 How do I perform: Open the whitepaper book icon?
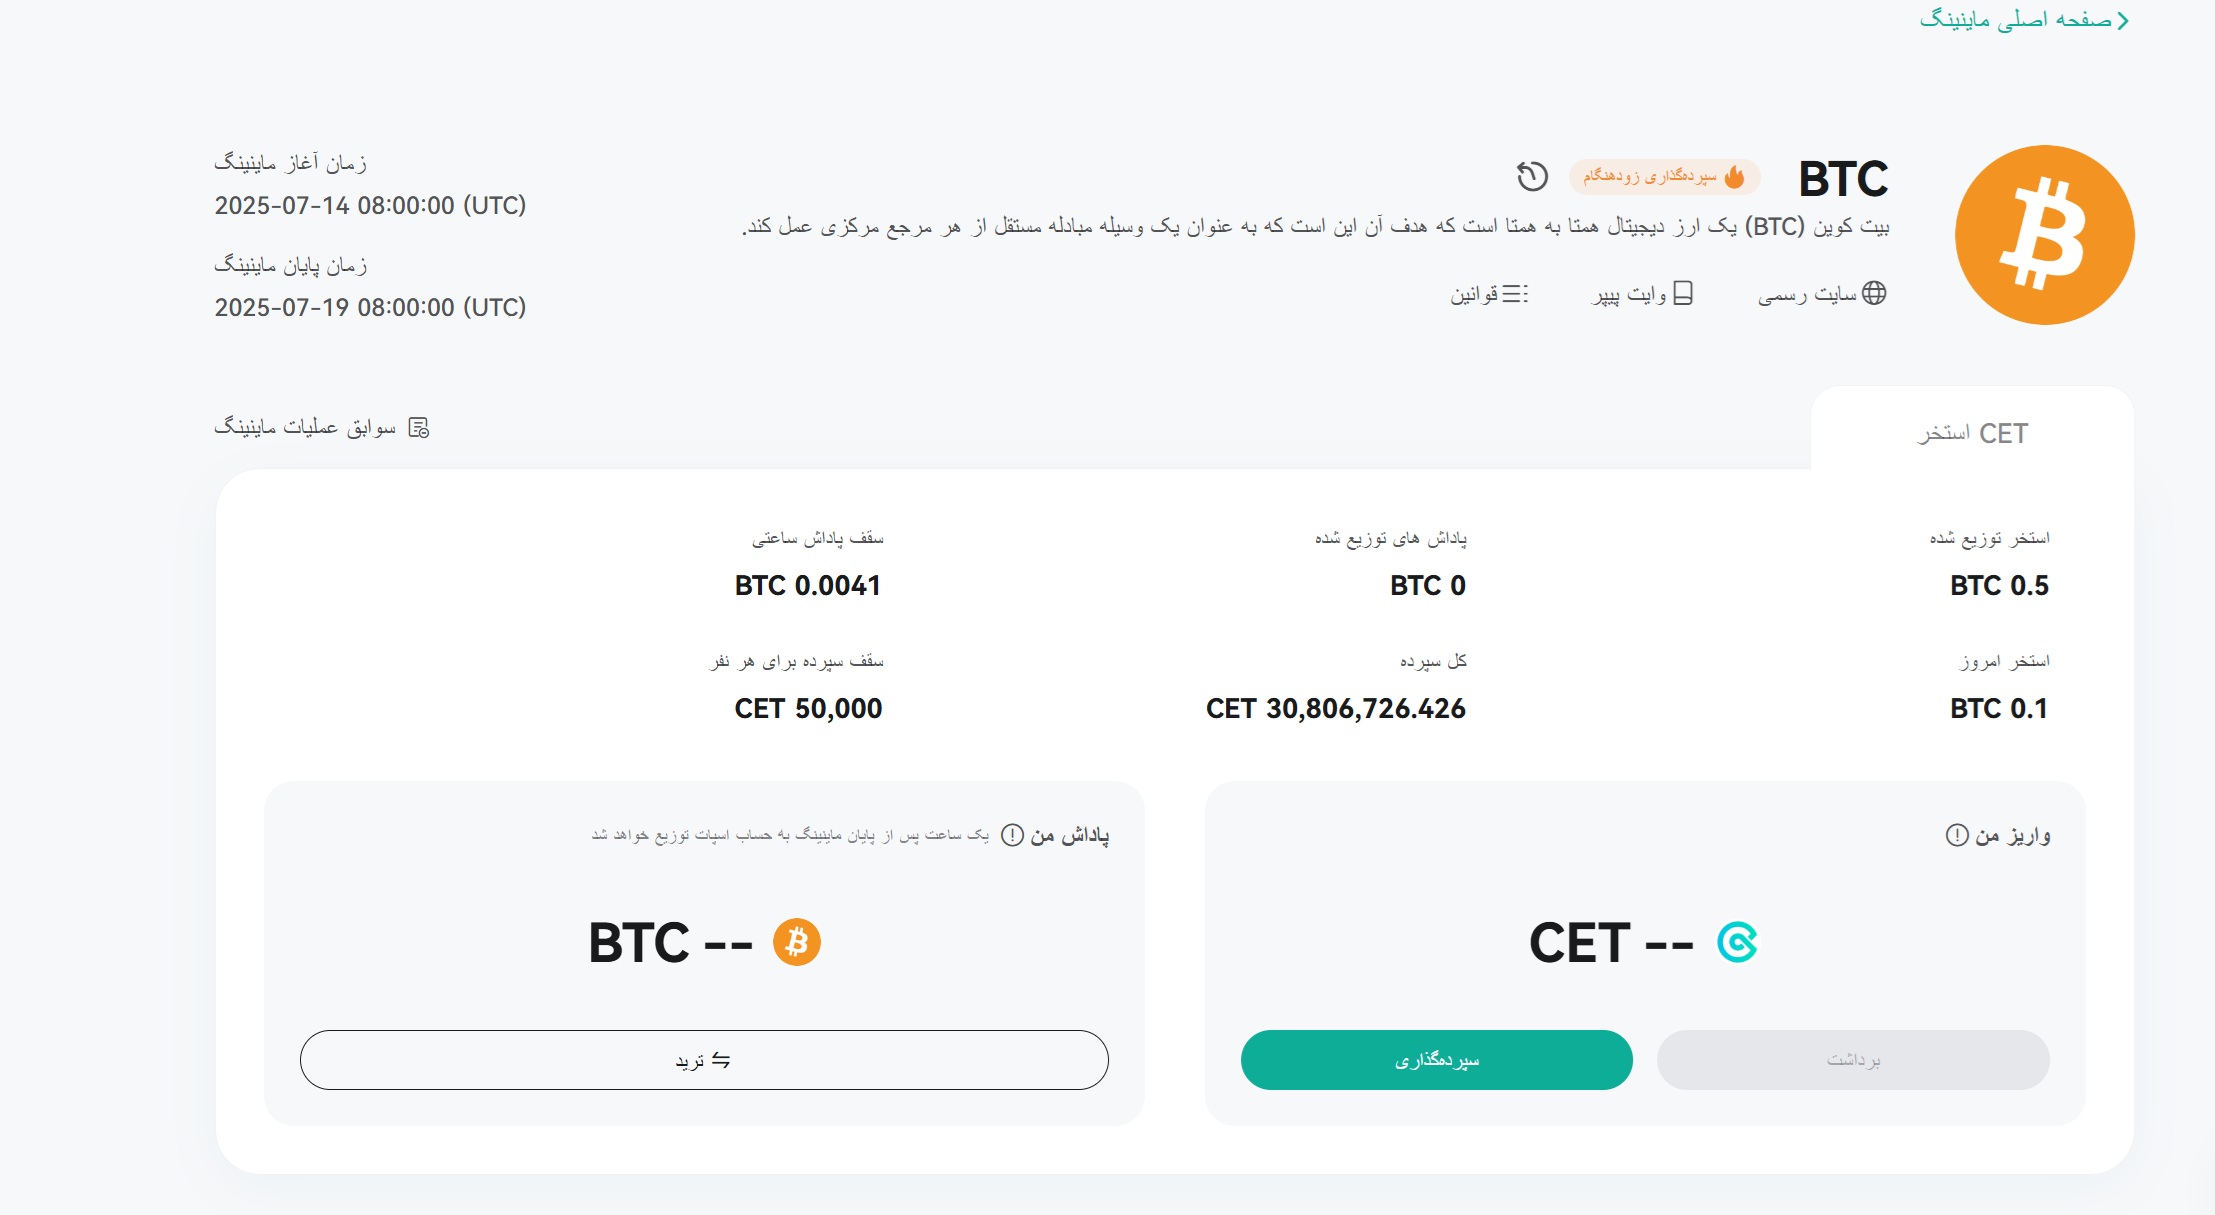click(x=1683, y=293)
